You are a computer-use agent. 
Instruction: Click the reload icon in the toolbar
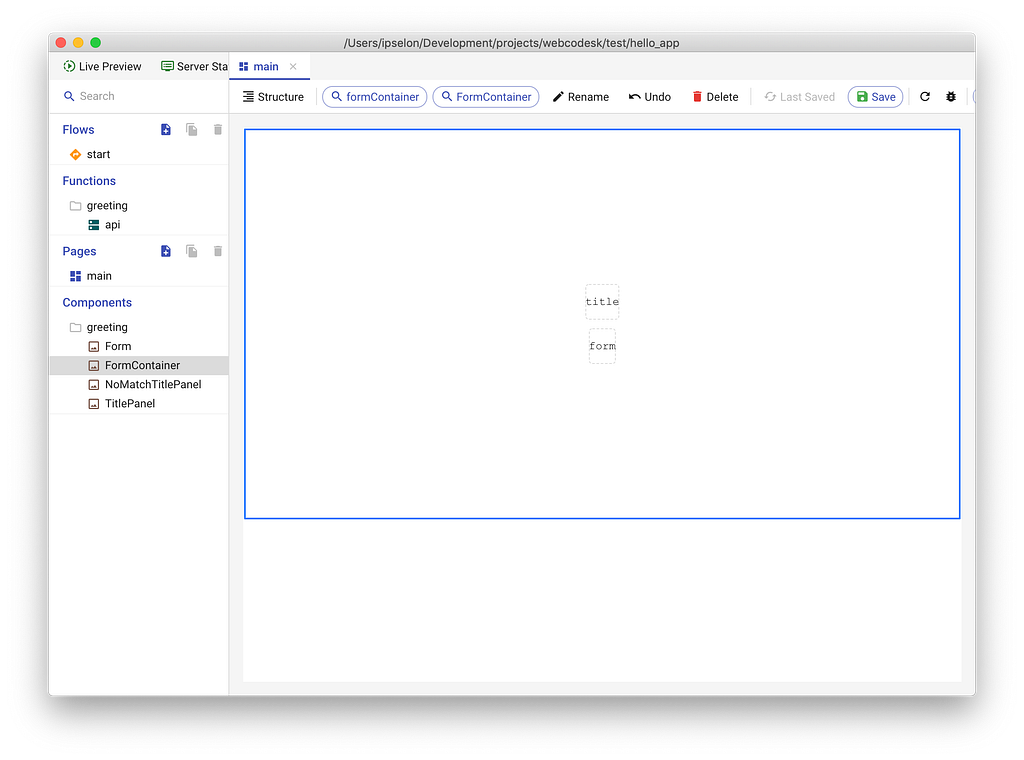pos(925,97)
